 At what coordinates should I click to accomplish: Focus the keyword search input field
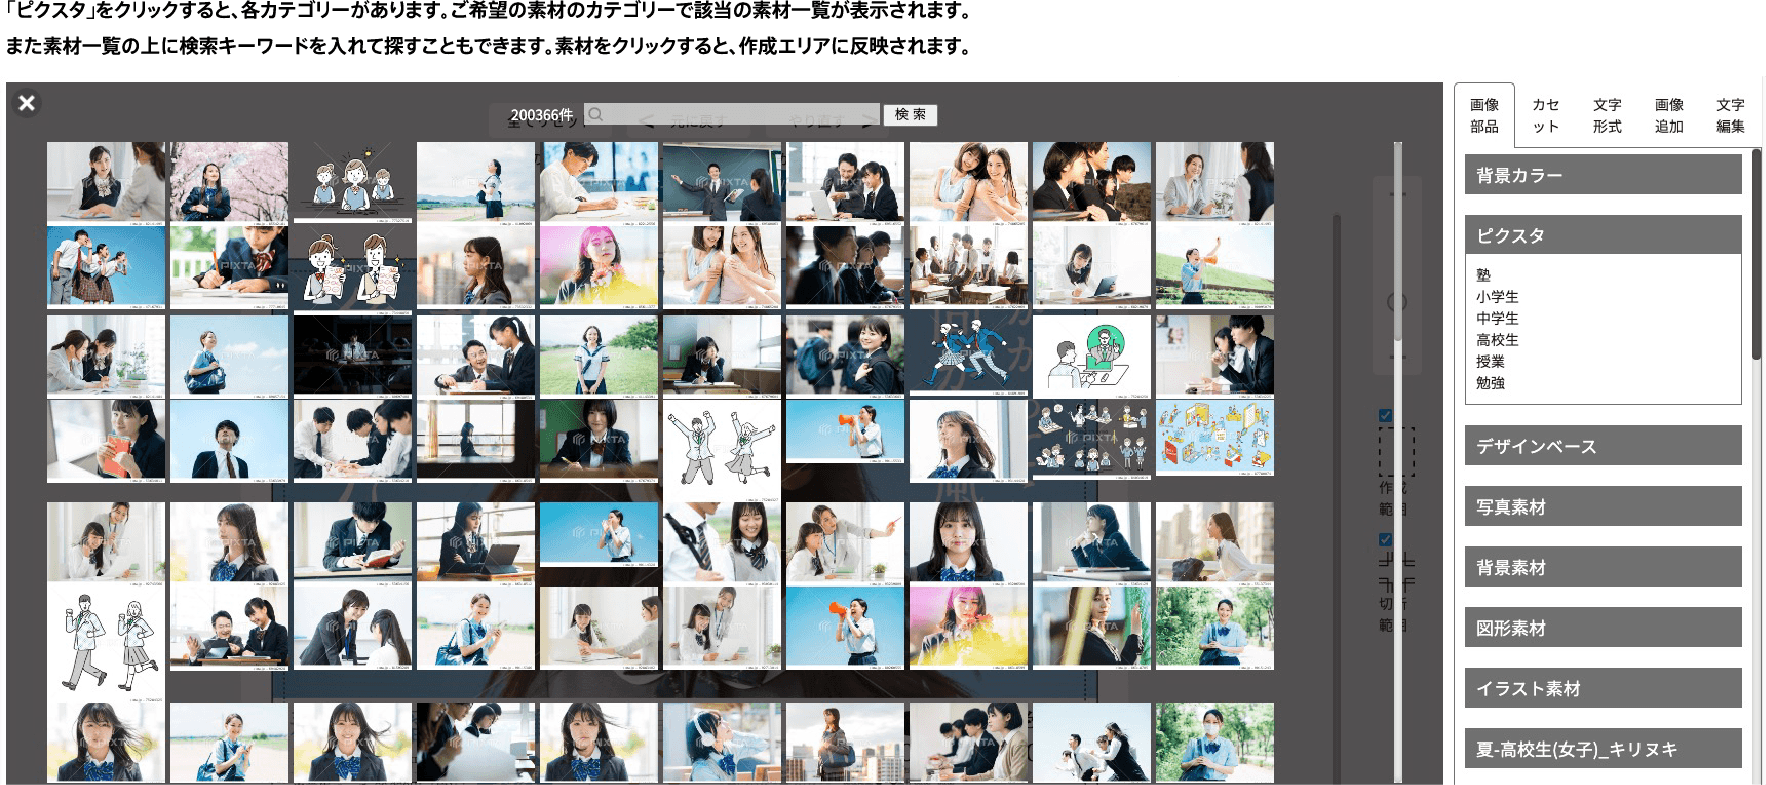(x=732, y=114)
